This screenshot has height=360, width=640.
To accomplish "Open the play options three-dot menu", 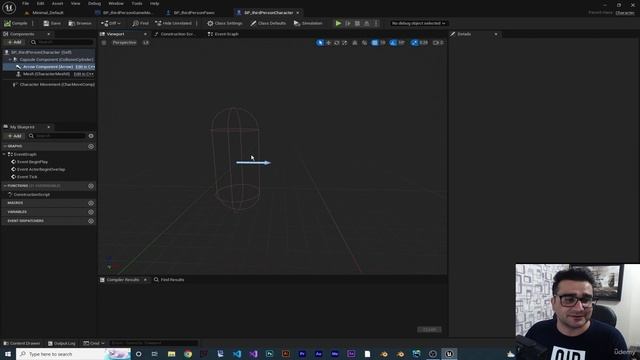I will pos(376,23).
